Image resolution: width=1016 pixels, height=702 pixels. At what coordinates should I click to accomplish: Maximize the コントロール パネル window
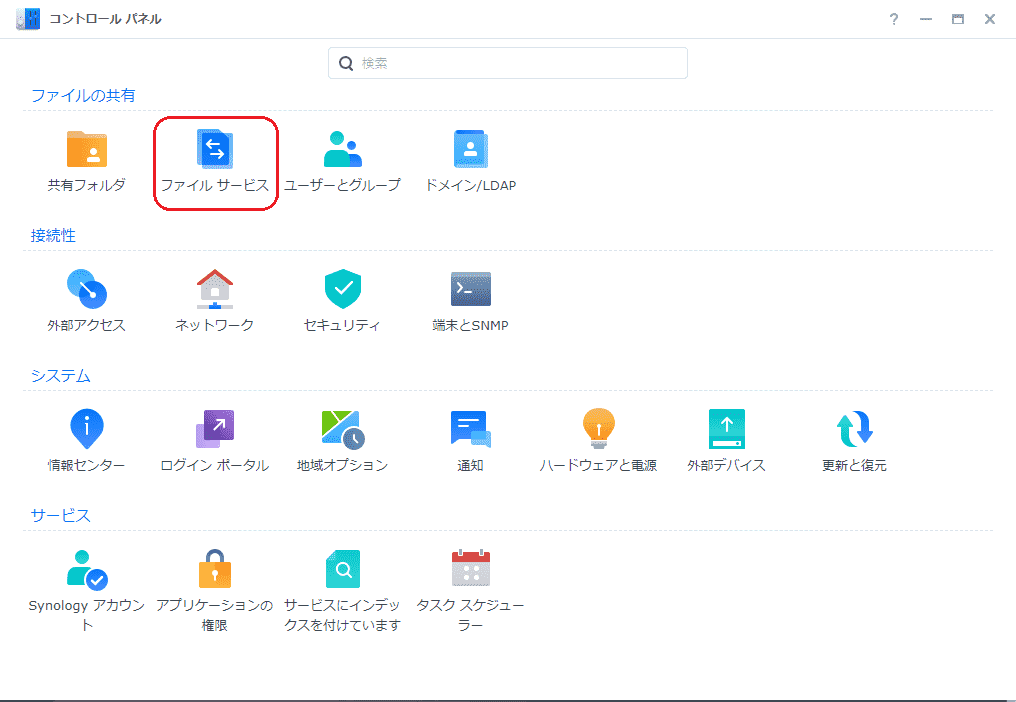tap(958, 19)
